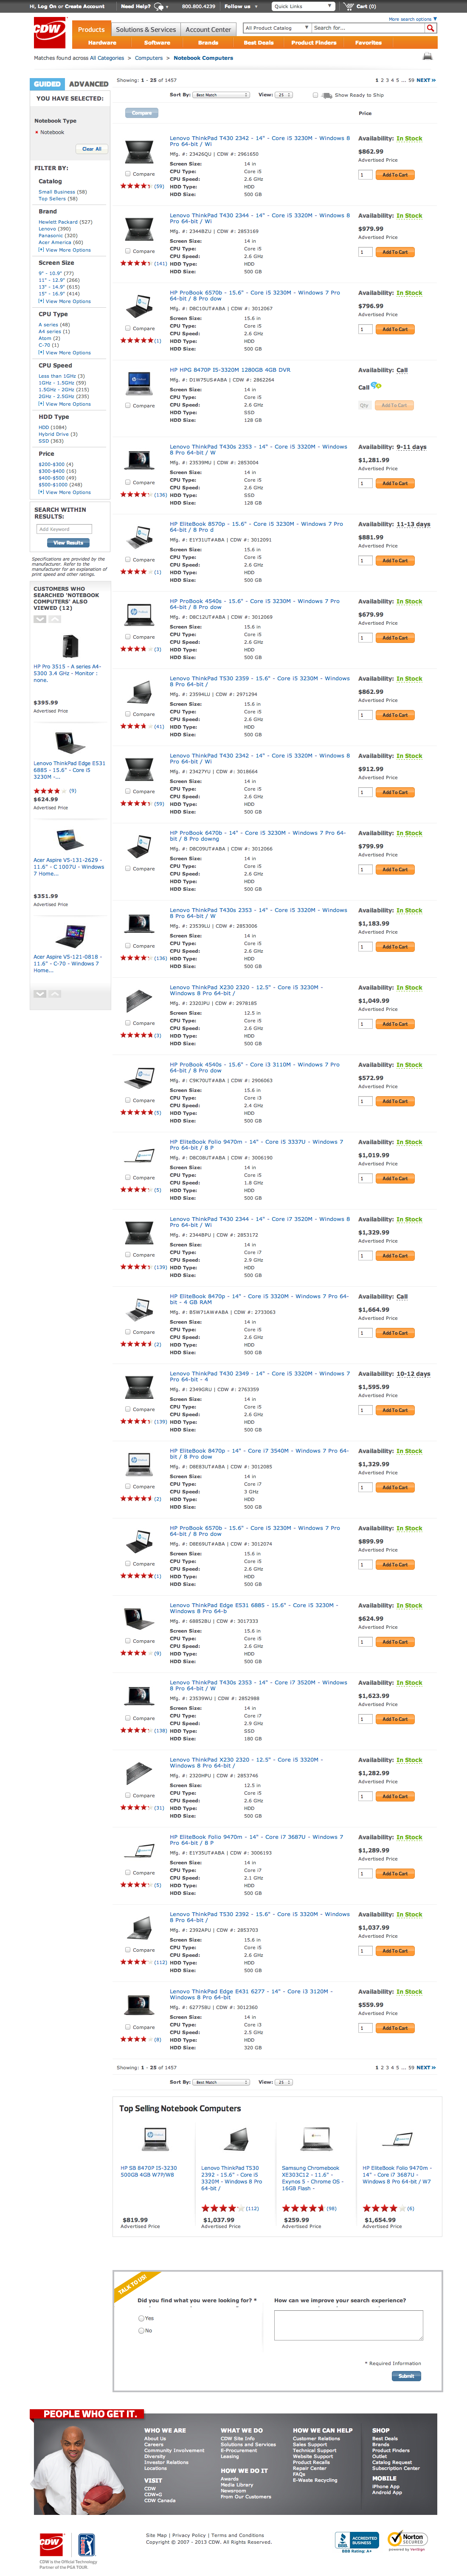Open the HP Pro 3515 desktop thumbnail

pyautogui.click(x=69, y=645)
